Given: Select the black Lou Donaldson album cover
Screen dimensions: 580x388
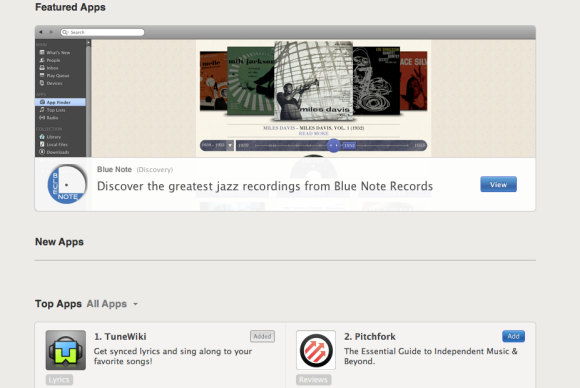Looking at the screenshot, I should pos(376,80).
